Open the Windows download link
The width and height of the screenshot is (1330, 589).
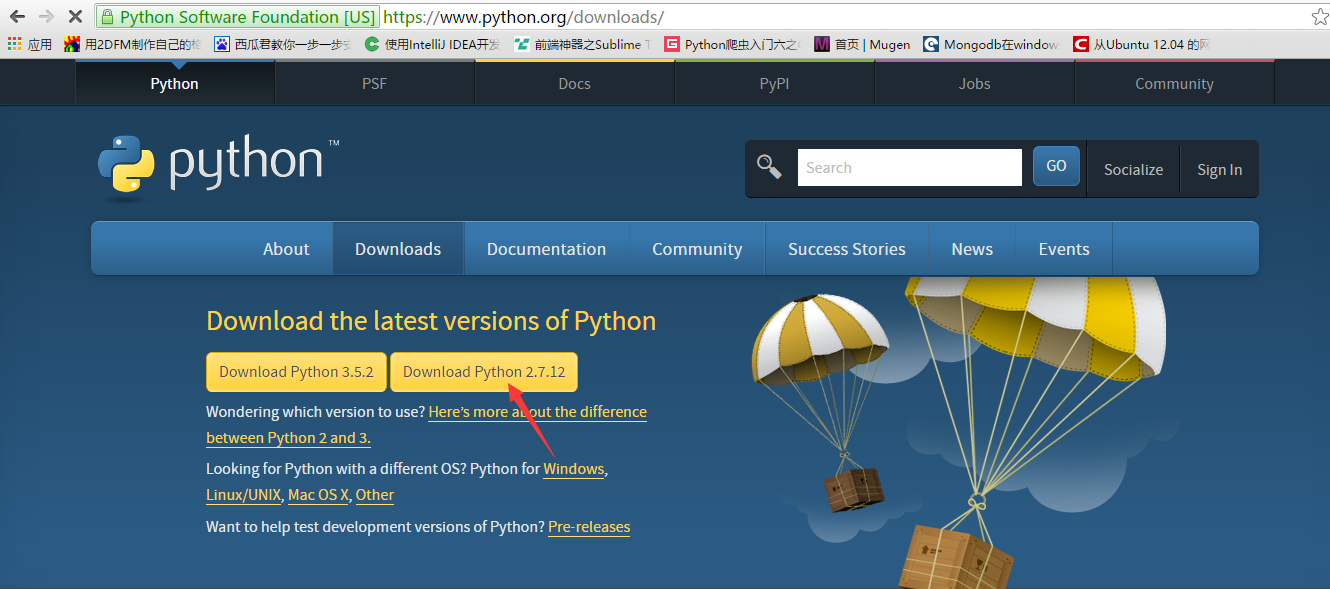[x=574, y=469]
